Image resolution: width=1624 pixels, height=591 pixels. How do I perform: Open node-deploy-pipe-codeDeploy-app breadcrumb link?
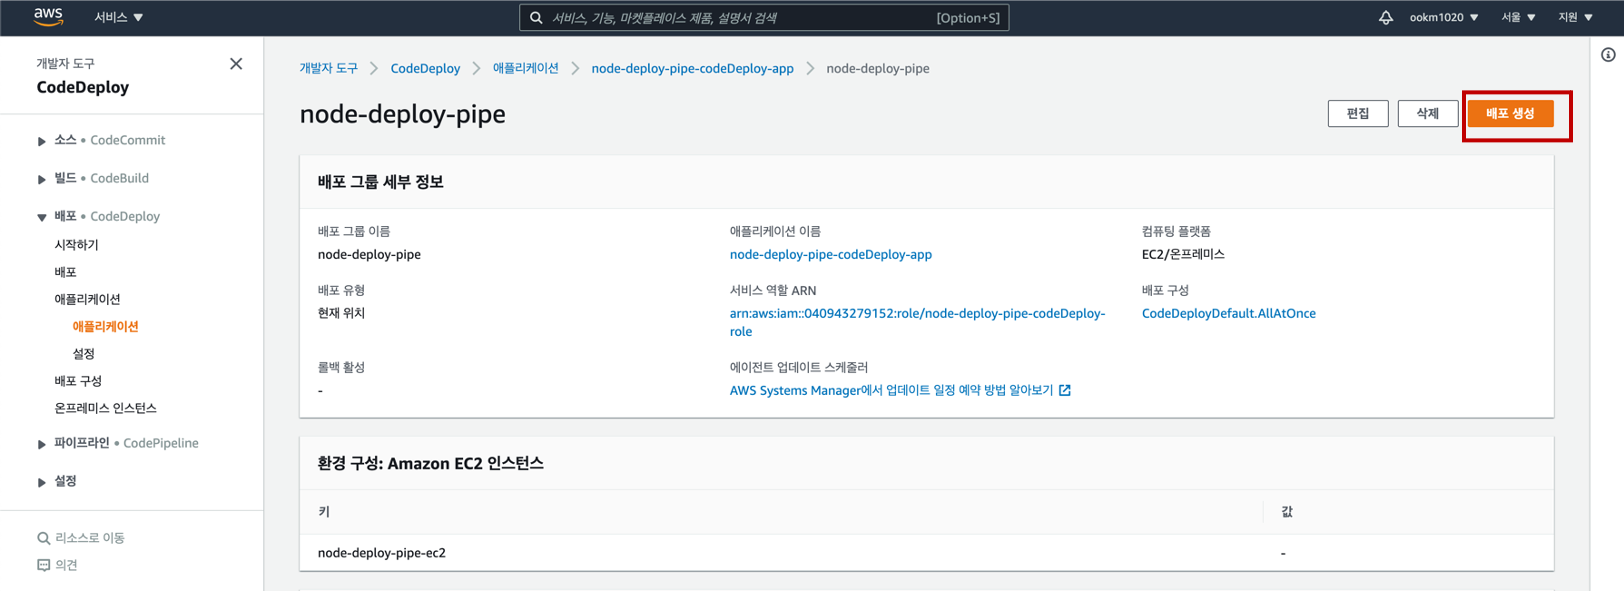pos(692,68)
